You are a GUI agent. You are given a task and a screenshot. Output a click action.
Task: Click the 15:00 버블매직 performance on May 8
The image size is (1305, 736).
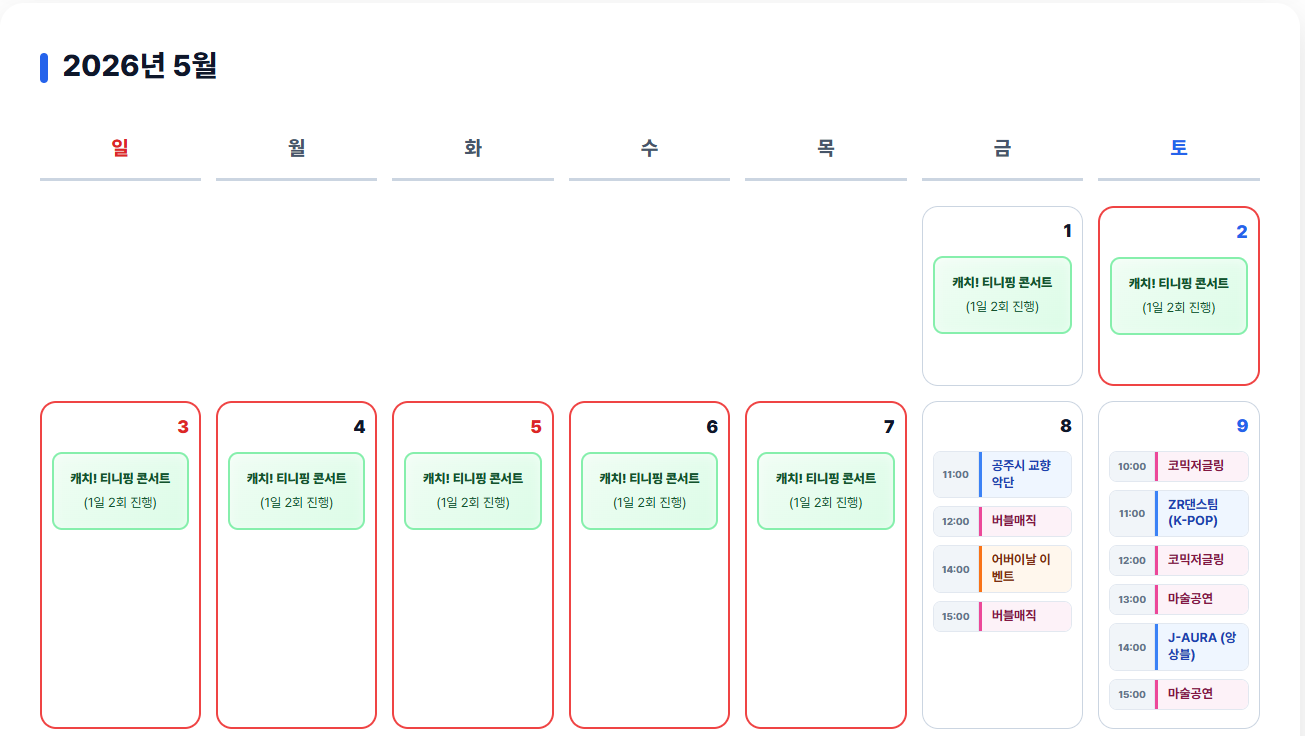click(x=1002, y=616)
